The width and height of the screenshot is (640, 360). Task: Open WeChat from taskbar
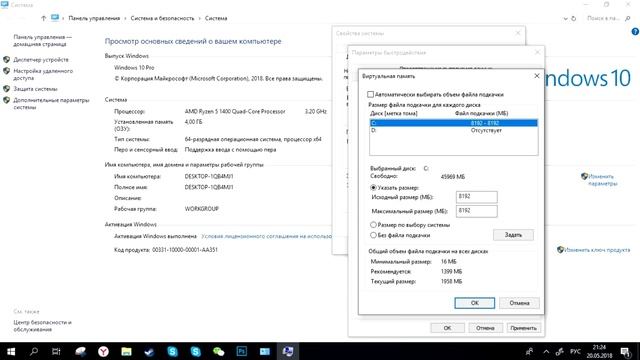[x=218, y=351]
